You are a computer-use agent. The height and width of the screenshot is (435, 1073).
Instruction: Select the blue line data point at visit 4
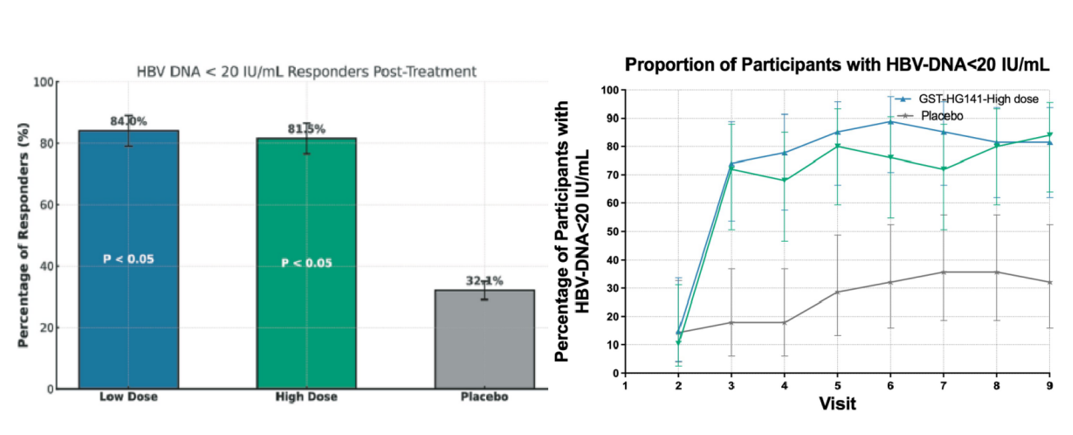[784, 153]
